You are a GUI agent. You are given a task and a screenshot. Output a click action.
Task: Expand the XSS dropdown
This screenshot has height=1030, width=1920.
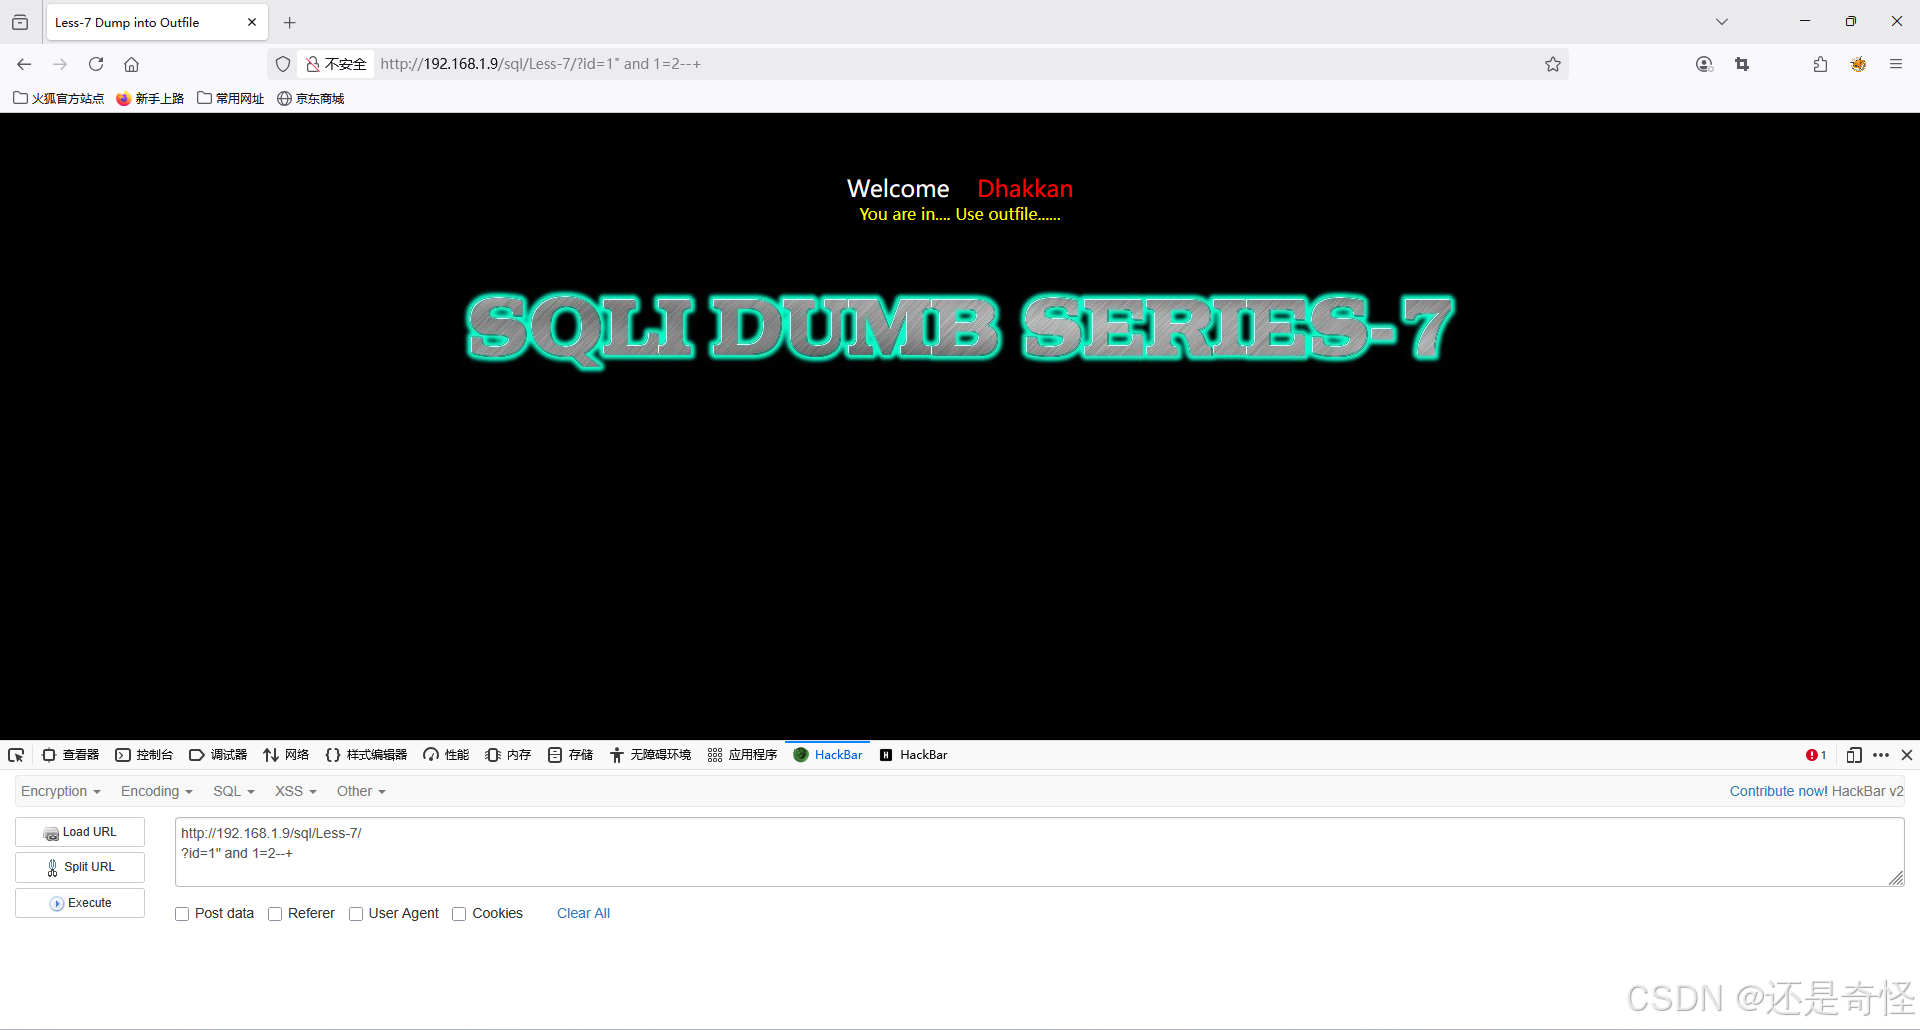pyautogui.click(x=296, y=791)
